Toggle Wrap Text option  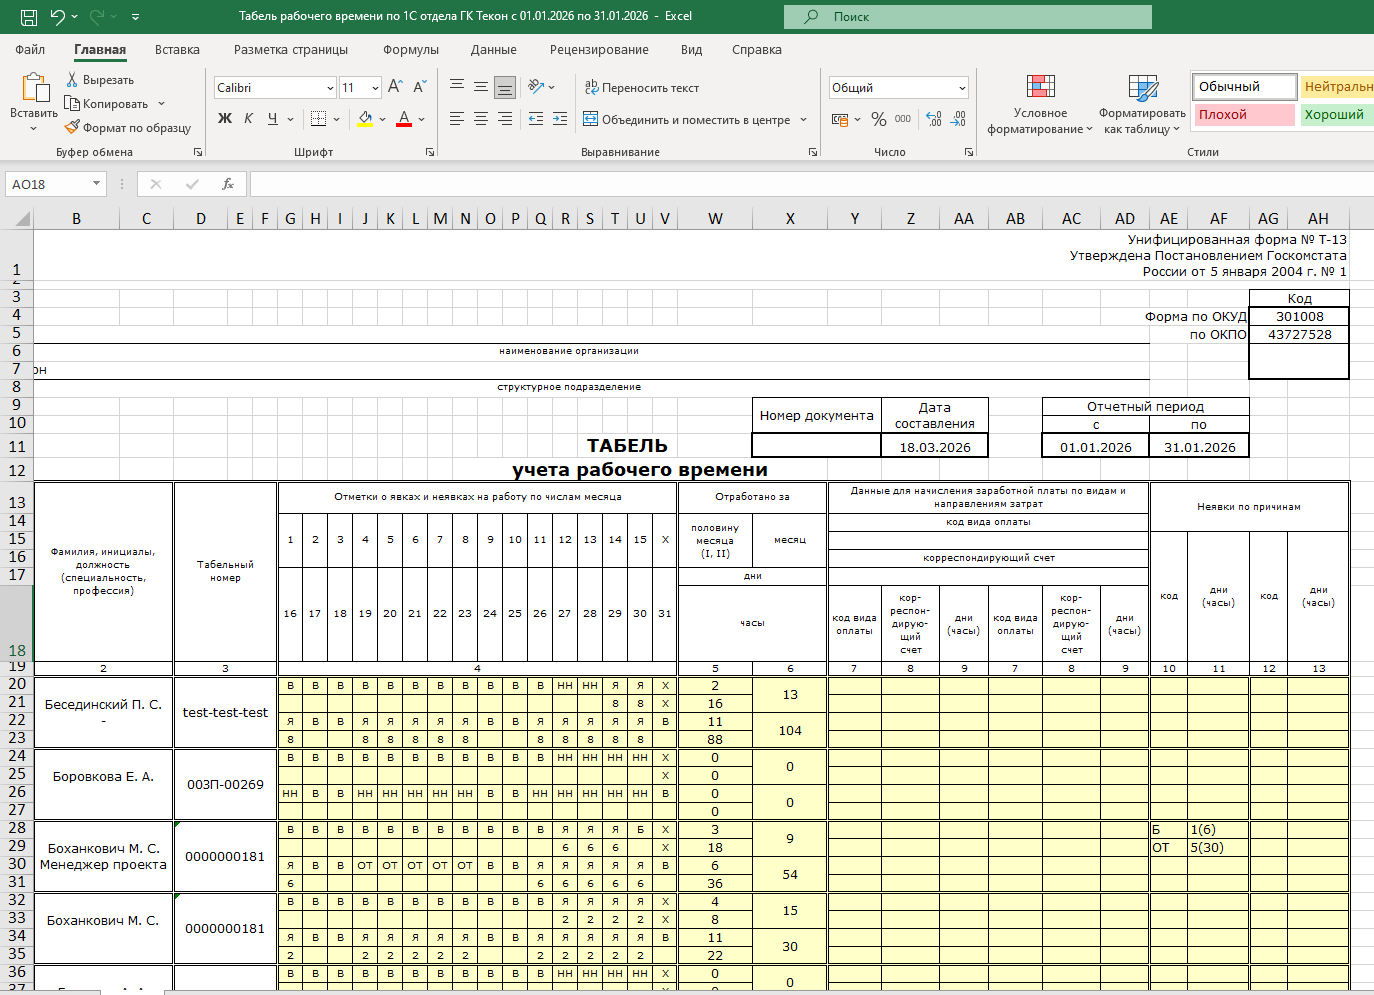(641, 88)
